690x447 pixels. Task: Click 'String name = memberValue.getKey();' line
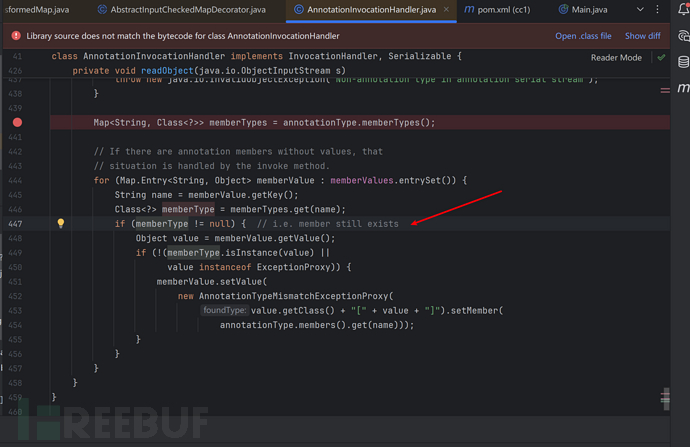click(x=206, y=195)
